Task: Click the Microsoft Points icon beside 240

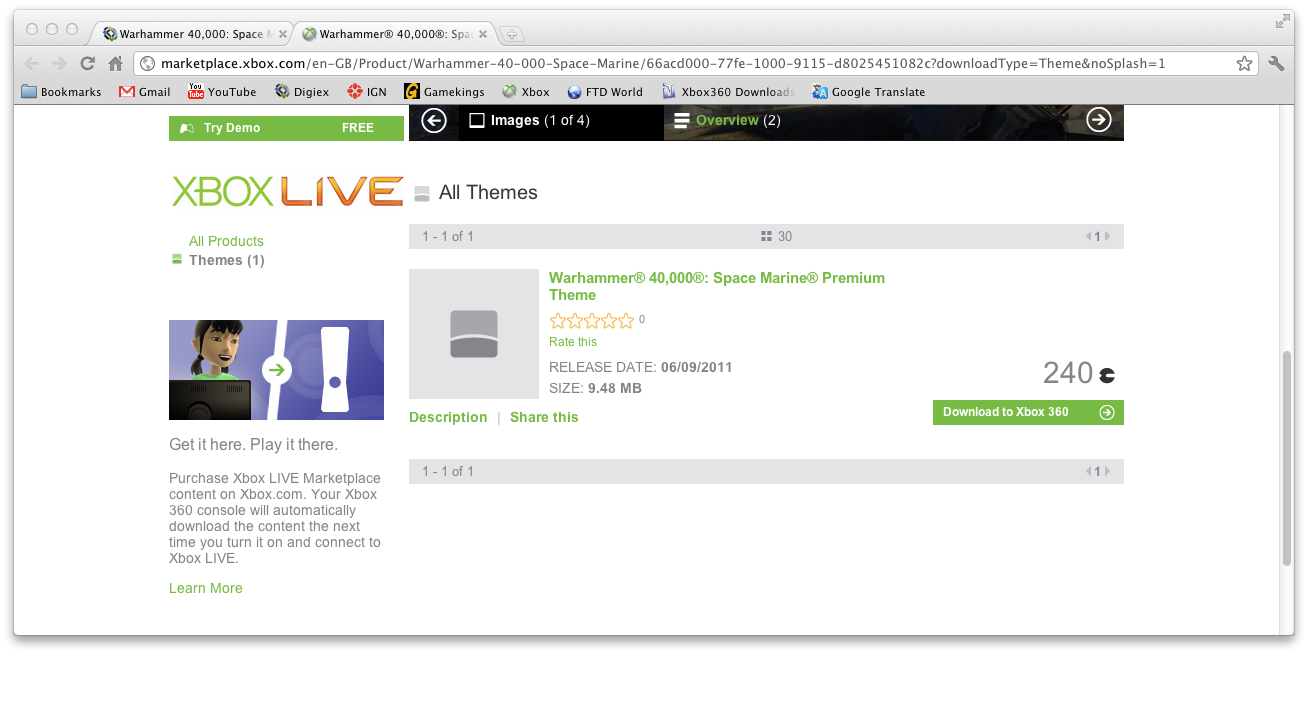Action: pos(1107,376)
